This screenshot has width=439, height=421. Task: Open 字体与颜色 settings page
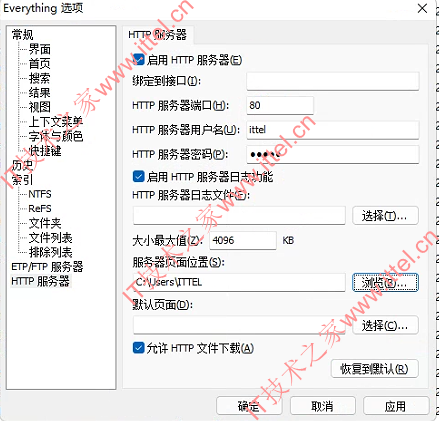point(56,136)
